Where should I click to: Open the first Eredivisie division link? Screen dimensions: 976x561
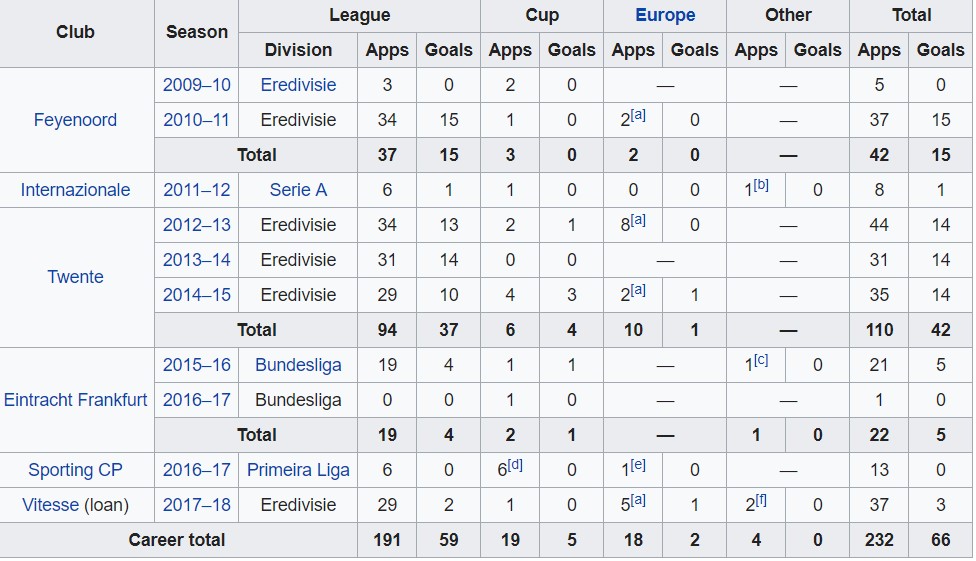298,85
